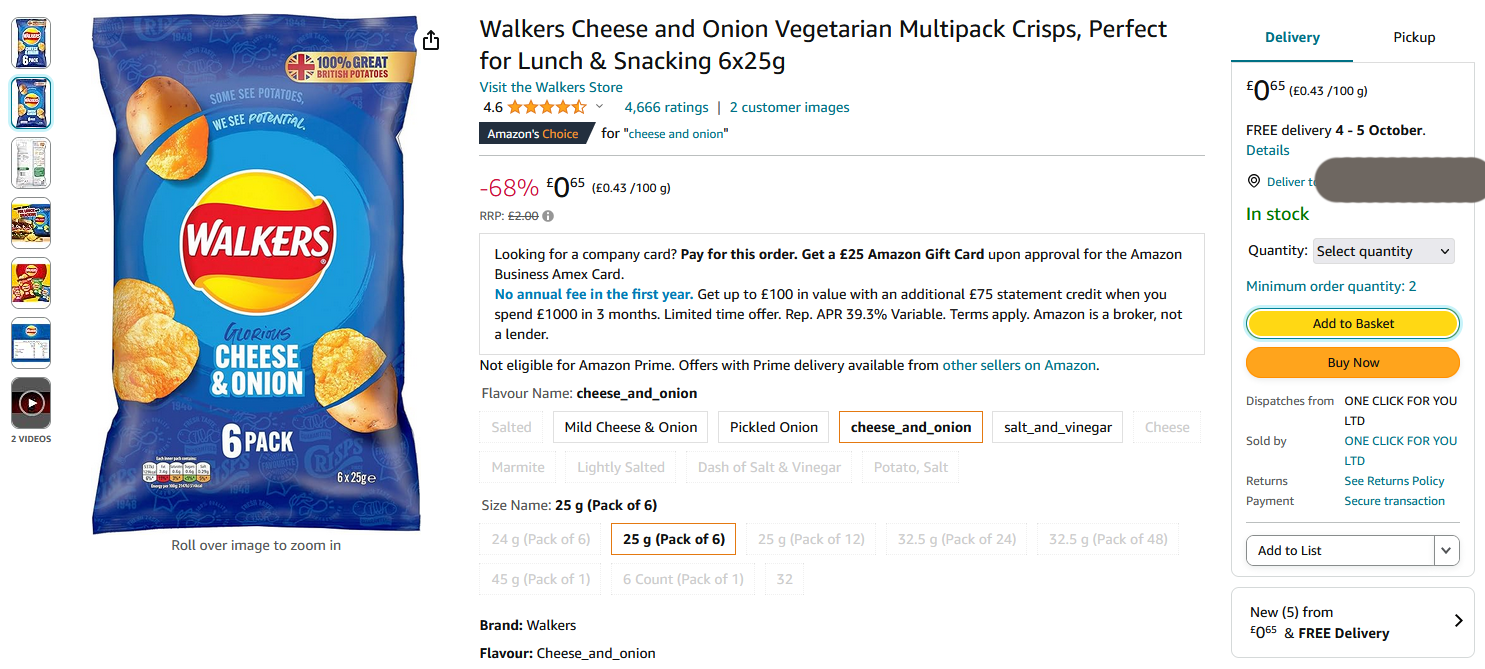
Task: Click the share icon above product image
Action: click(x=430, y=40)
